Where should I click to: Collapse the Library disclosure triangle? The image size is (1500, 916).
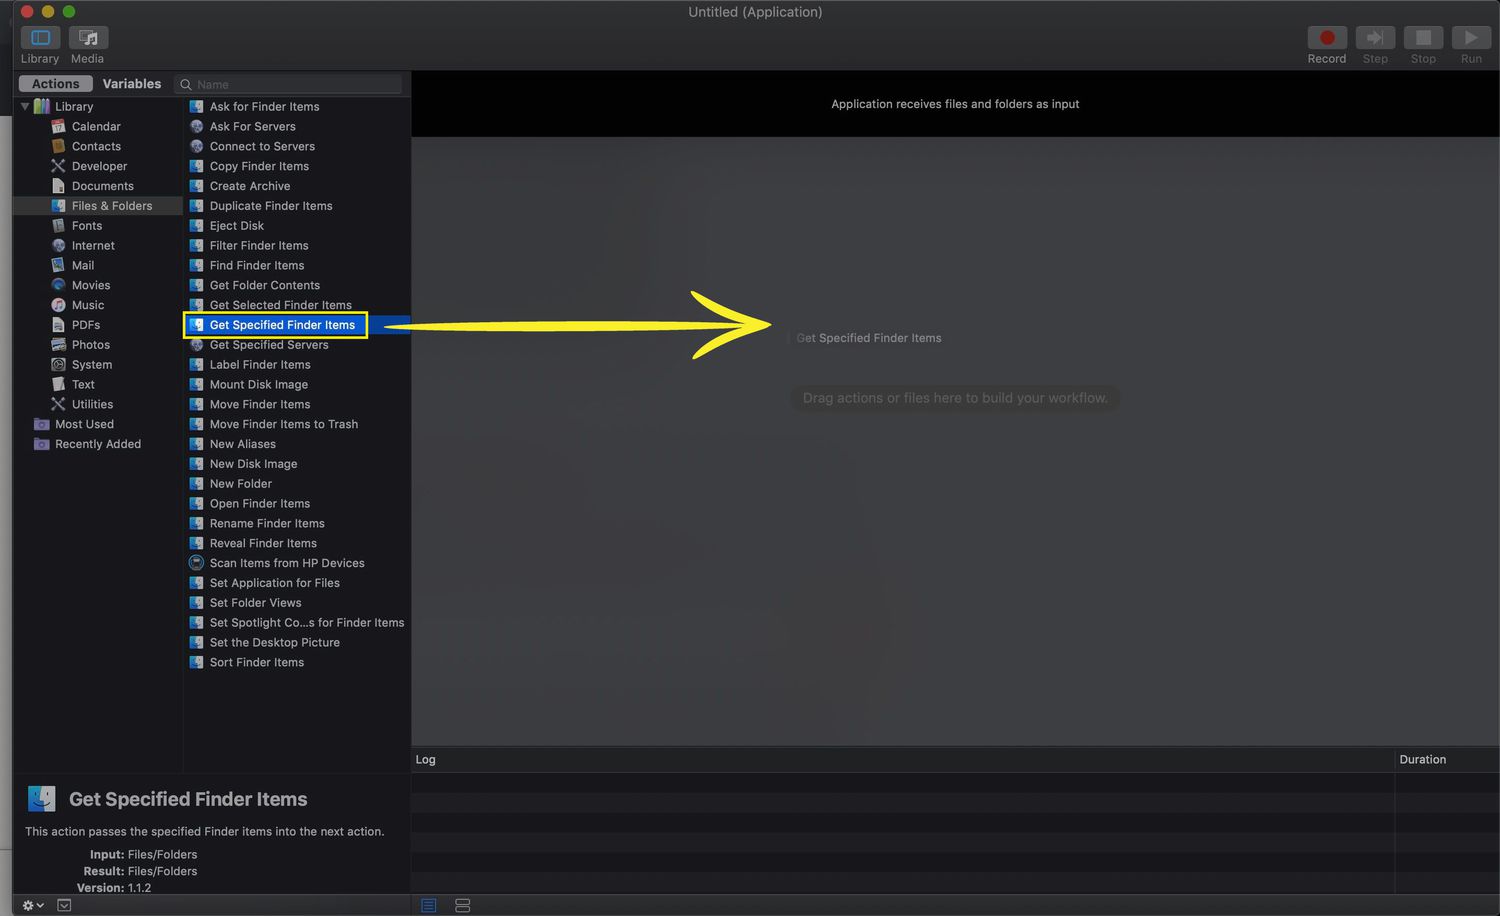(25, 106)
